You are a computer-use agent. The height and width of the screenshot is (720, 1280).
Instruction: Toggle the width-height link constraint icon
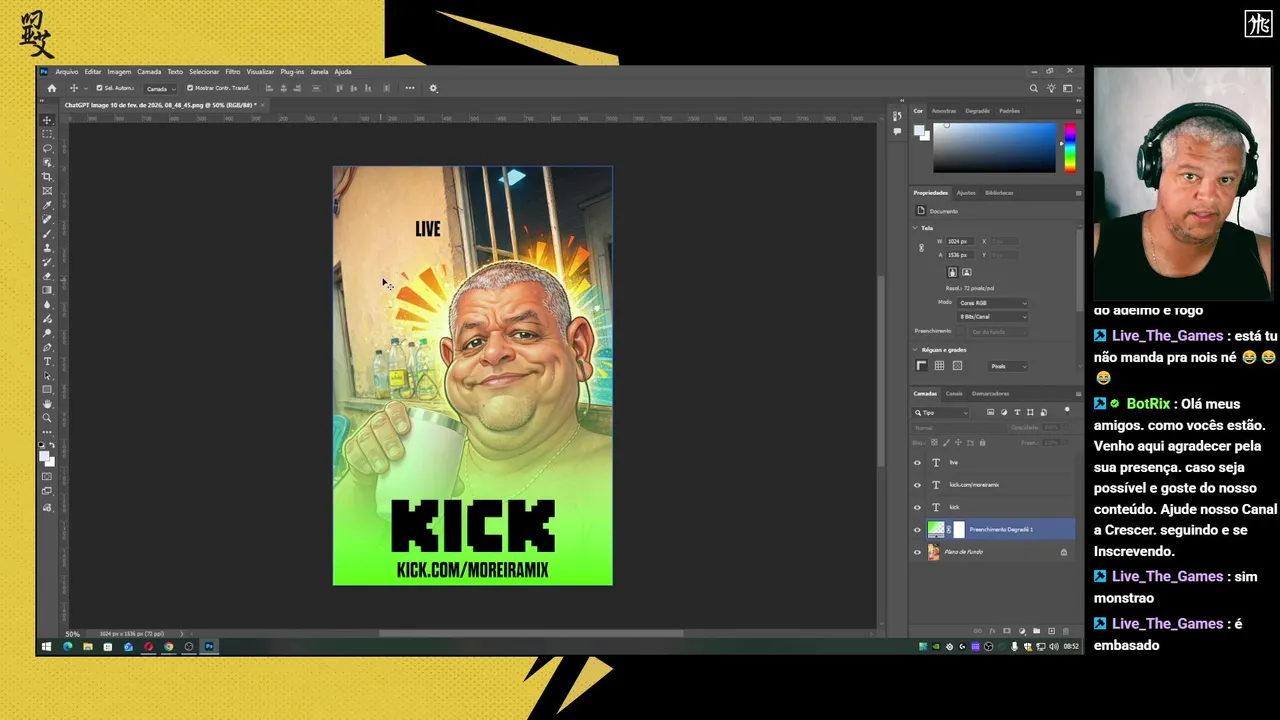click(x=921, y=248)
